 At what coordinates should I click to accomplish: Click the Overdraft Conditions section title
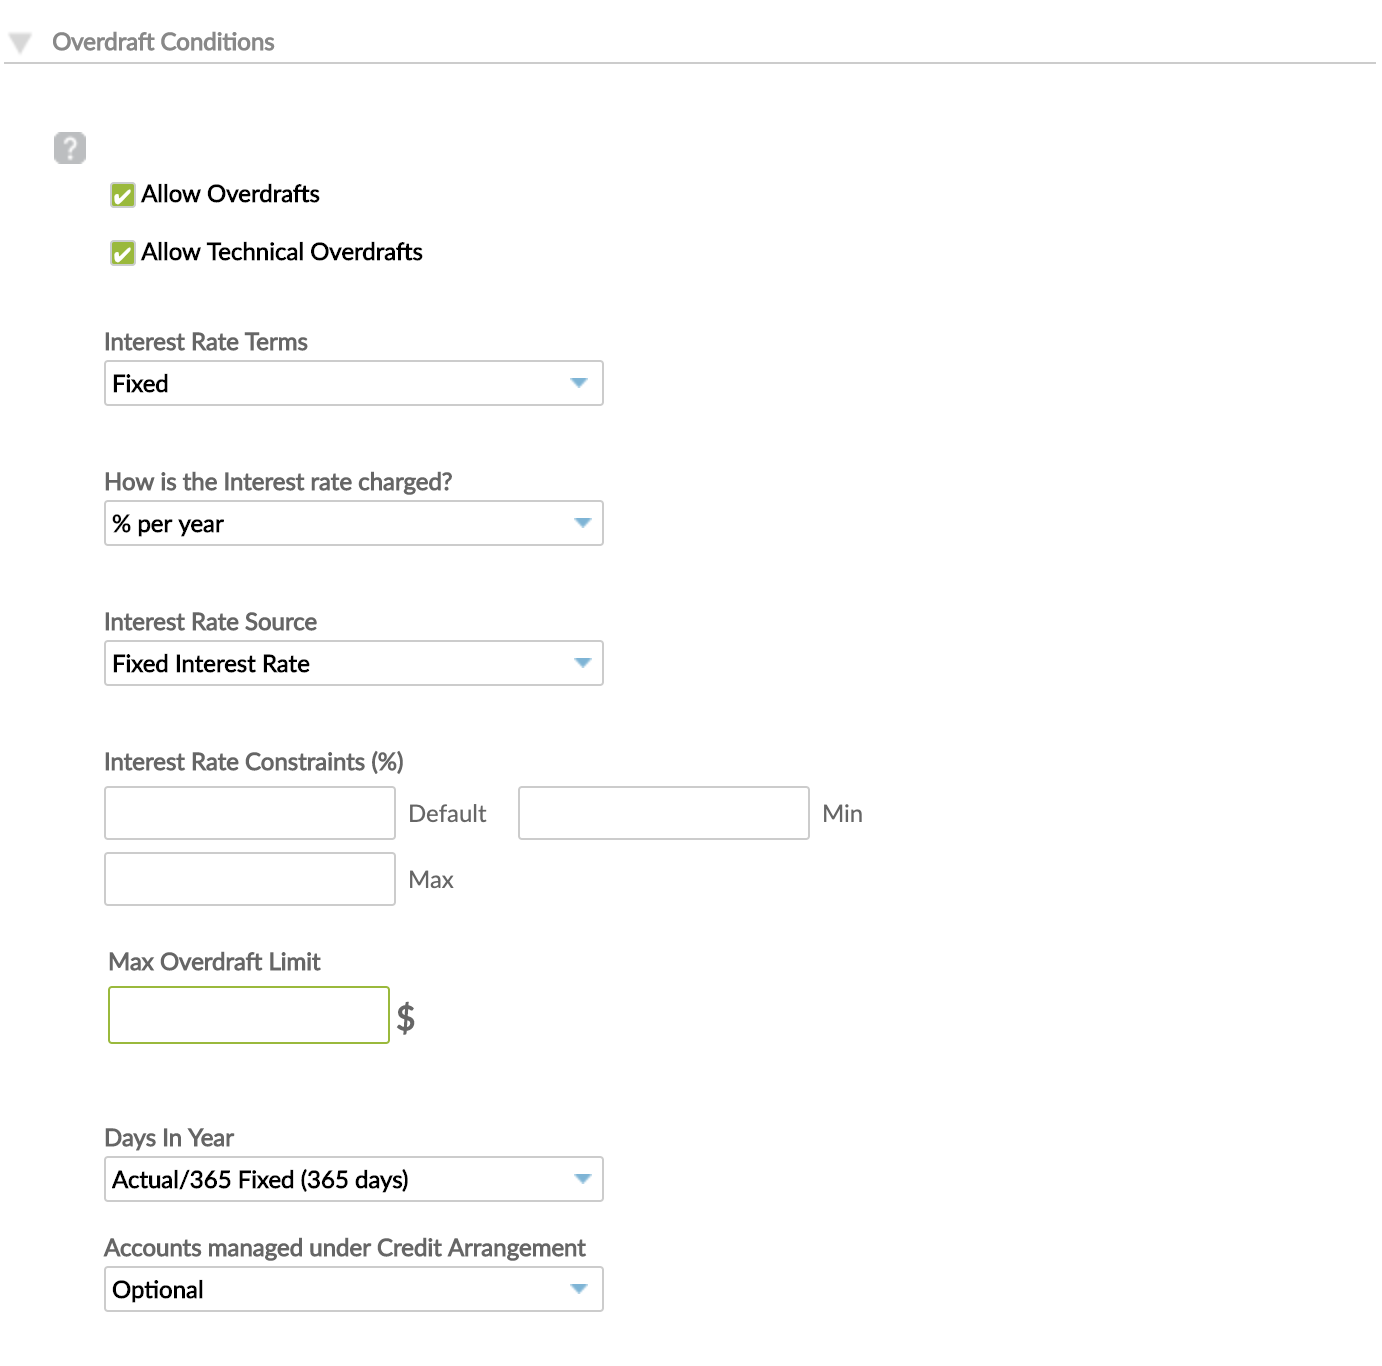point(165,42)
